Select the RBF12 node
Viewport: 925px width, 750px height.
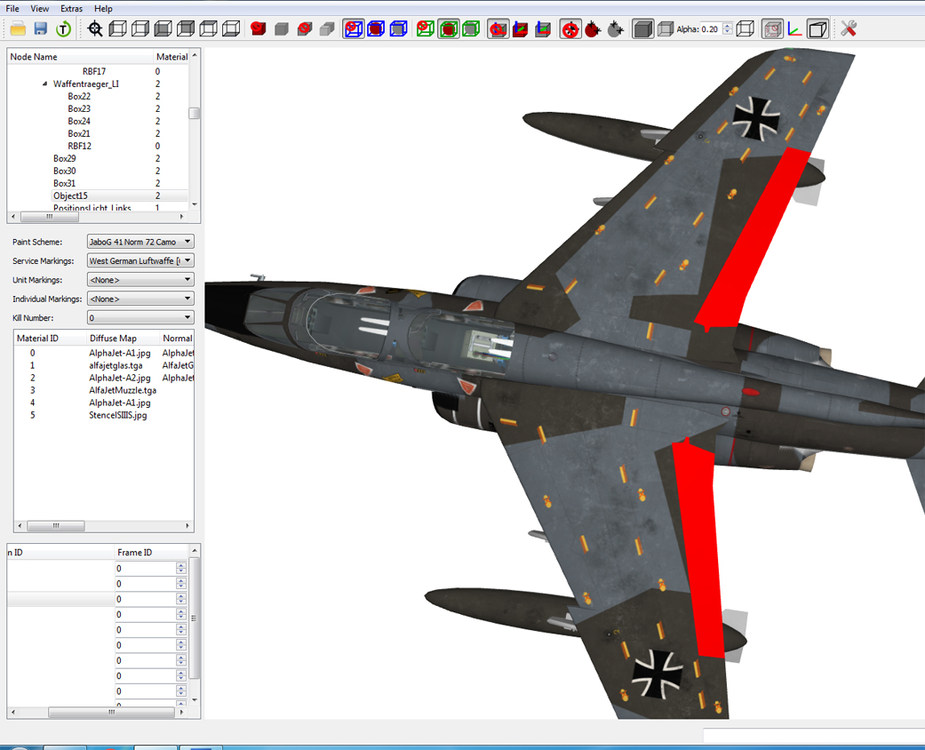[79, 146]
